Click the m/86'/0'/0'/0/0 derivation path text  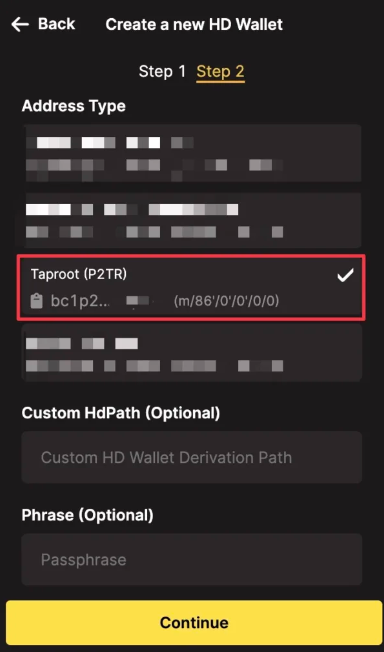coord(226,301)
